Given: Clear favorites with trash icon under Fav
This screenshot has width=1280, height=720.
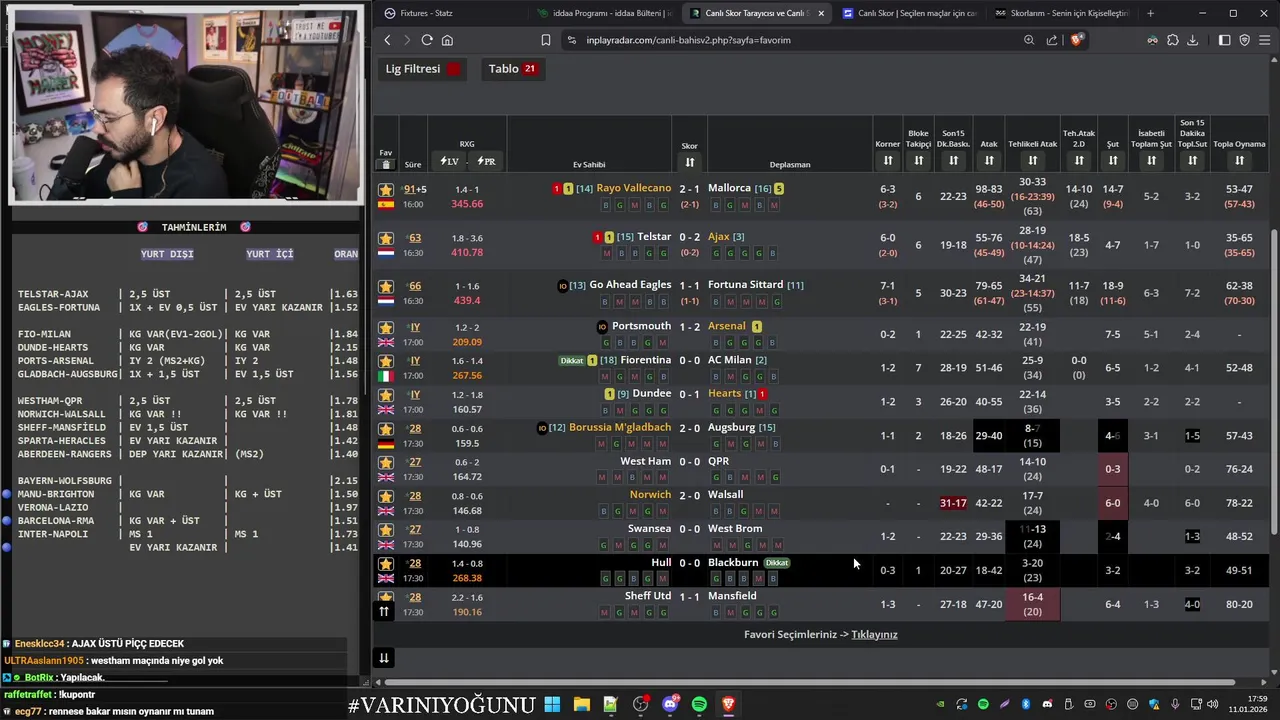Looking at the screenshot, I should 386,164.
